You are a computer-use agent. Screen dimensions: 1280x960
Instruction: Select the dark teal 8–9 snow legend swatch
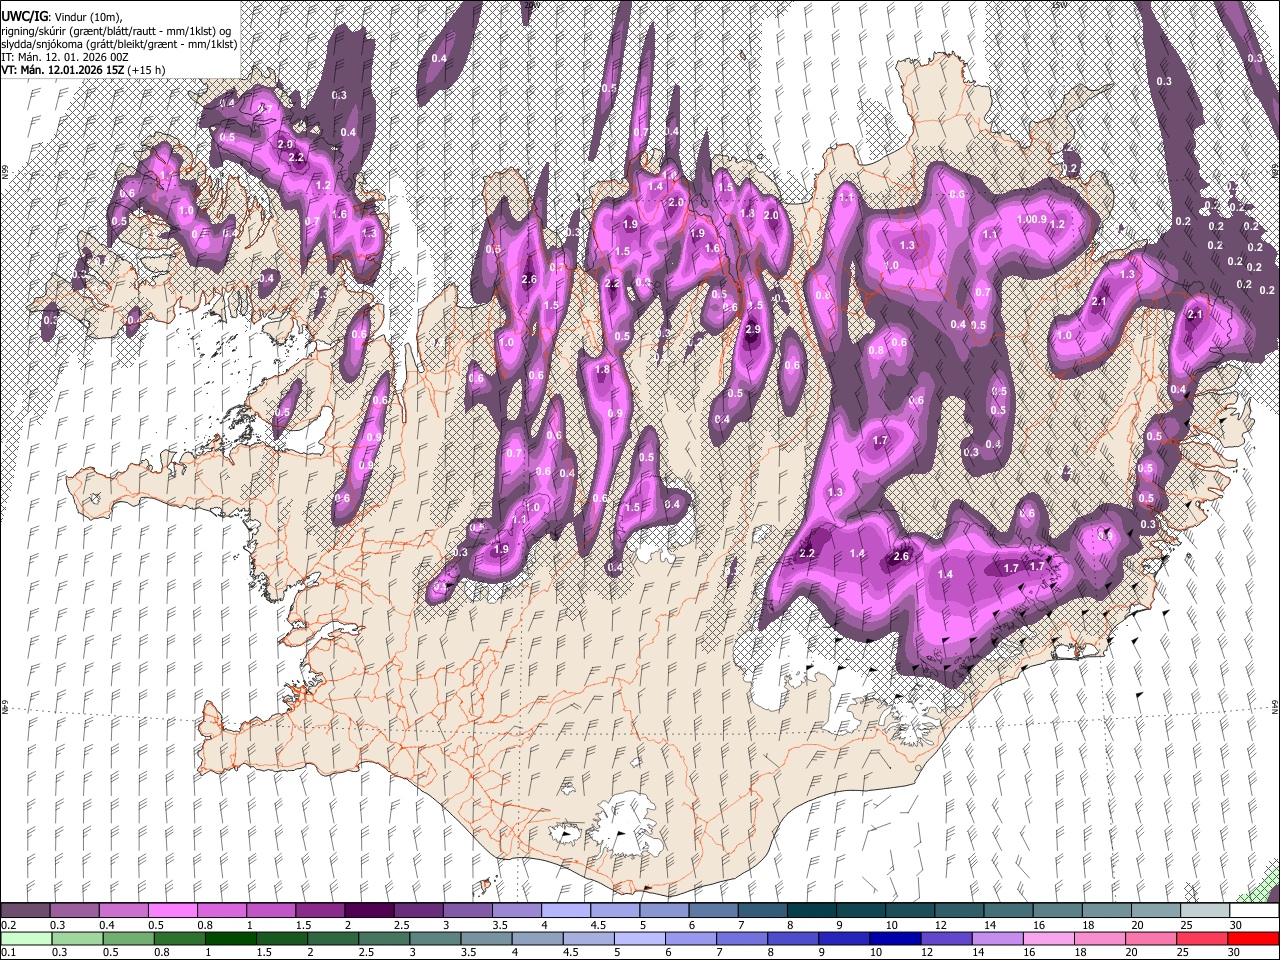(x=811, y=911)
